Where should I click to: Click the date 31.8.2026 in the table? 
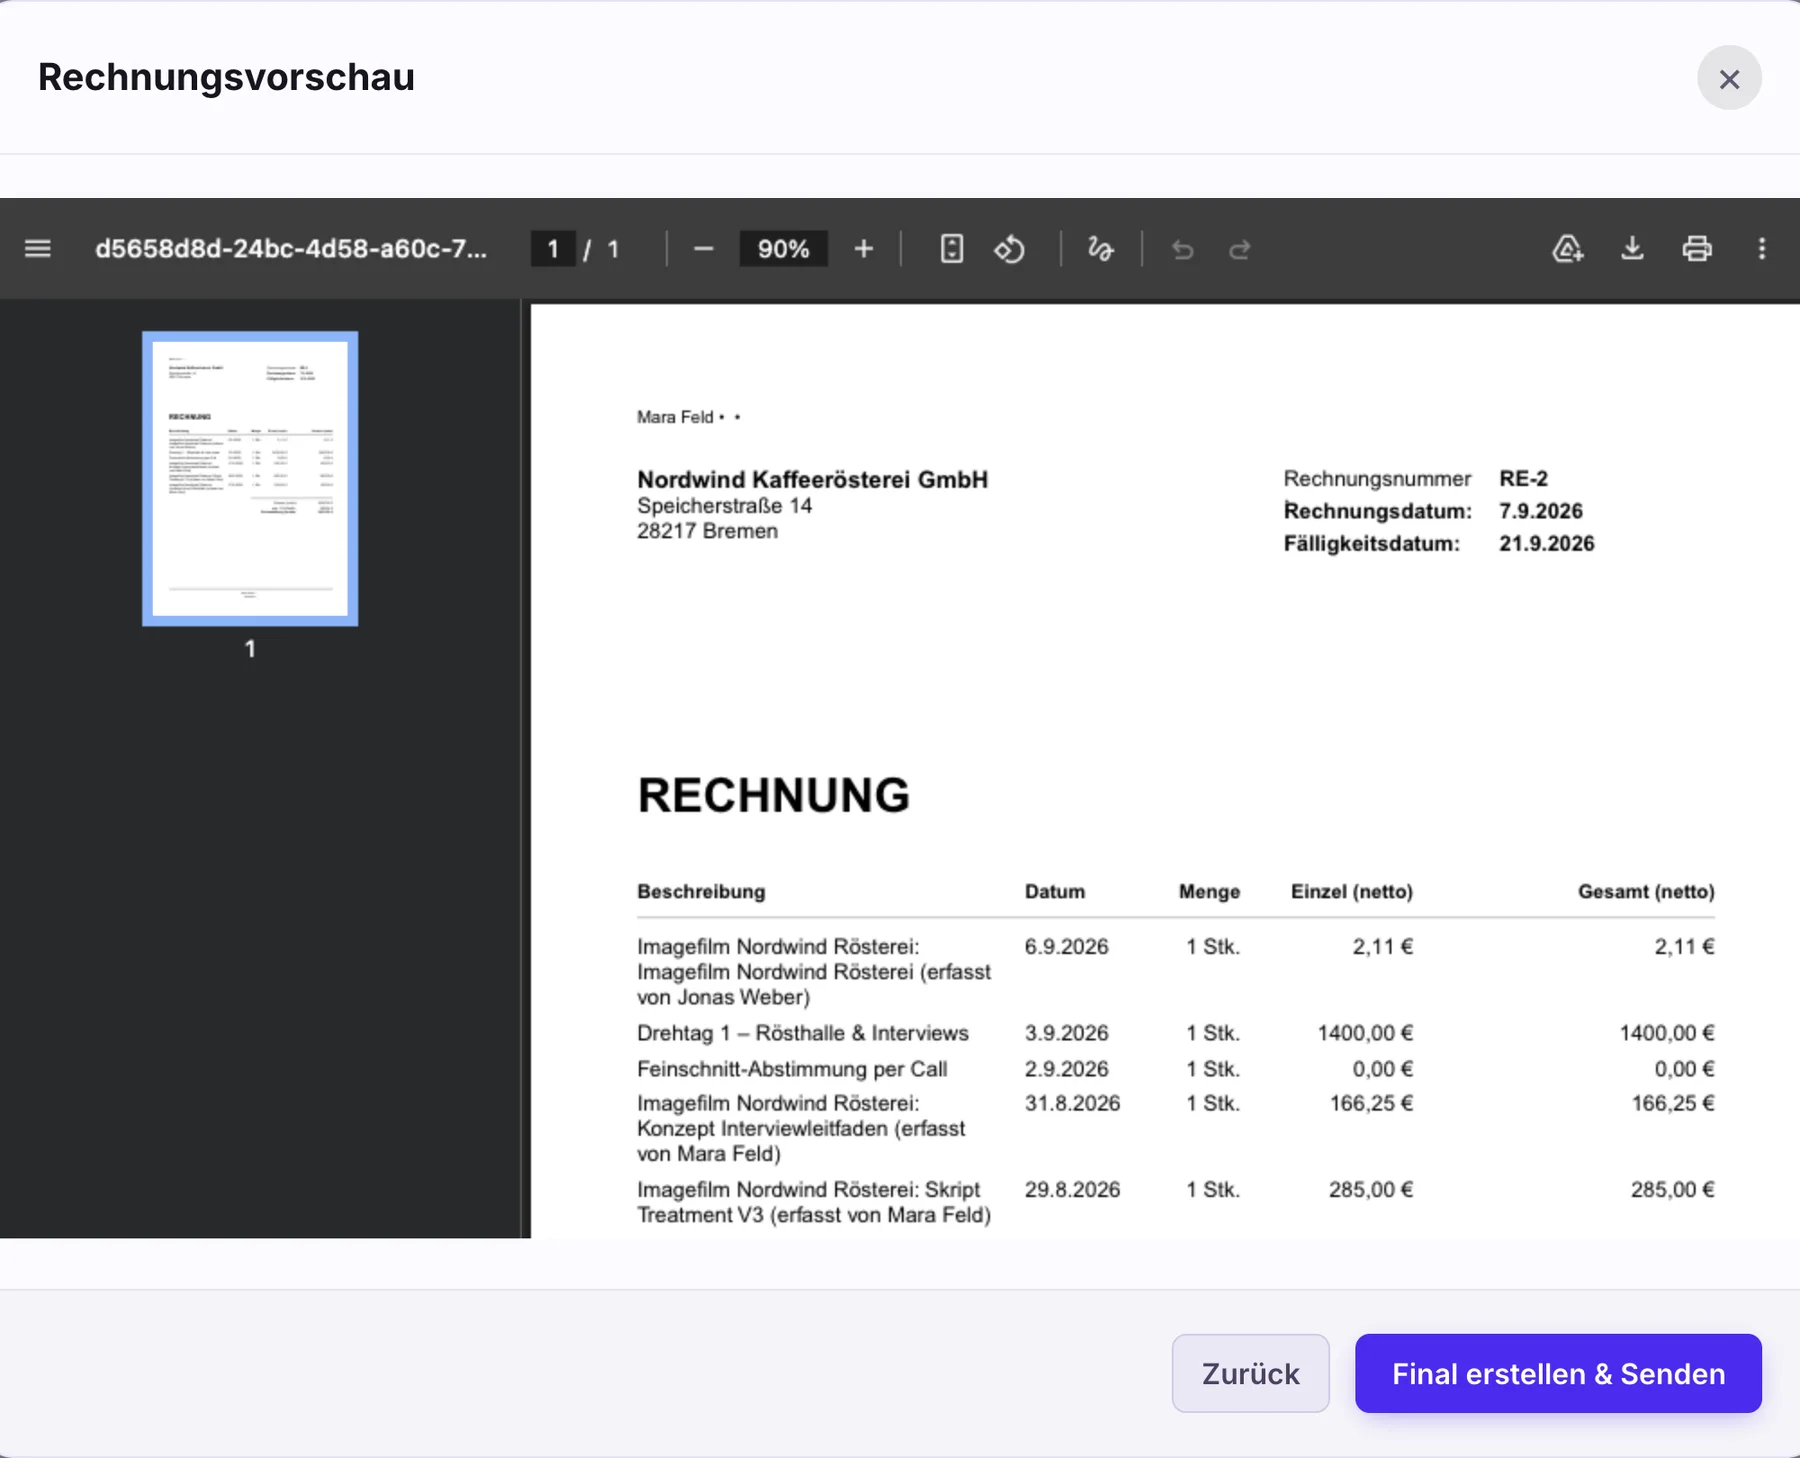click(1072, 1103)
